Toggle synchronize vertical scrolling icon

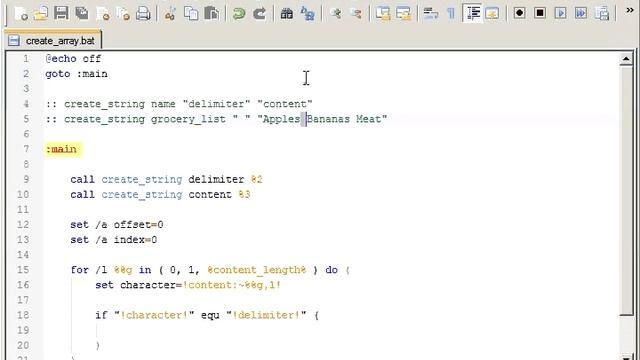tap(383, 13)
